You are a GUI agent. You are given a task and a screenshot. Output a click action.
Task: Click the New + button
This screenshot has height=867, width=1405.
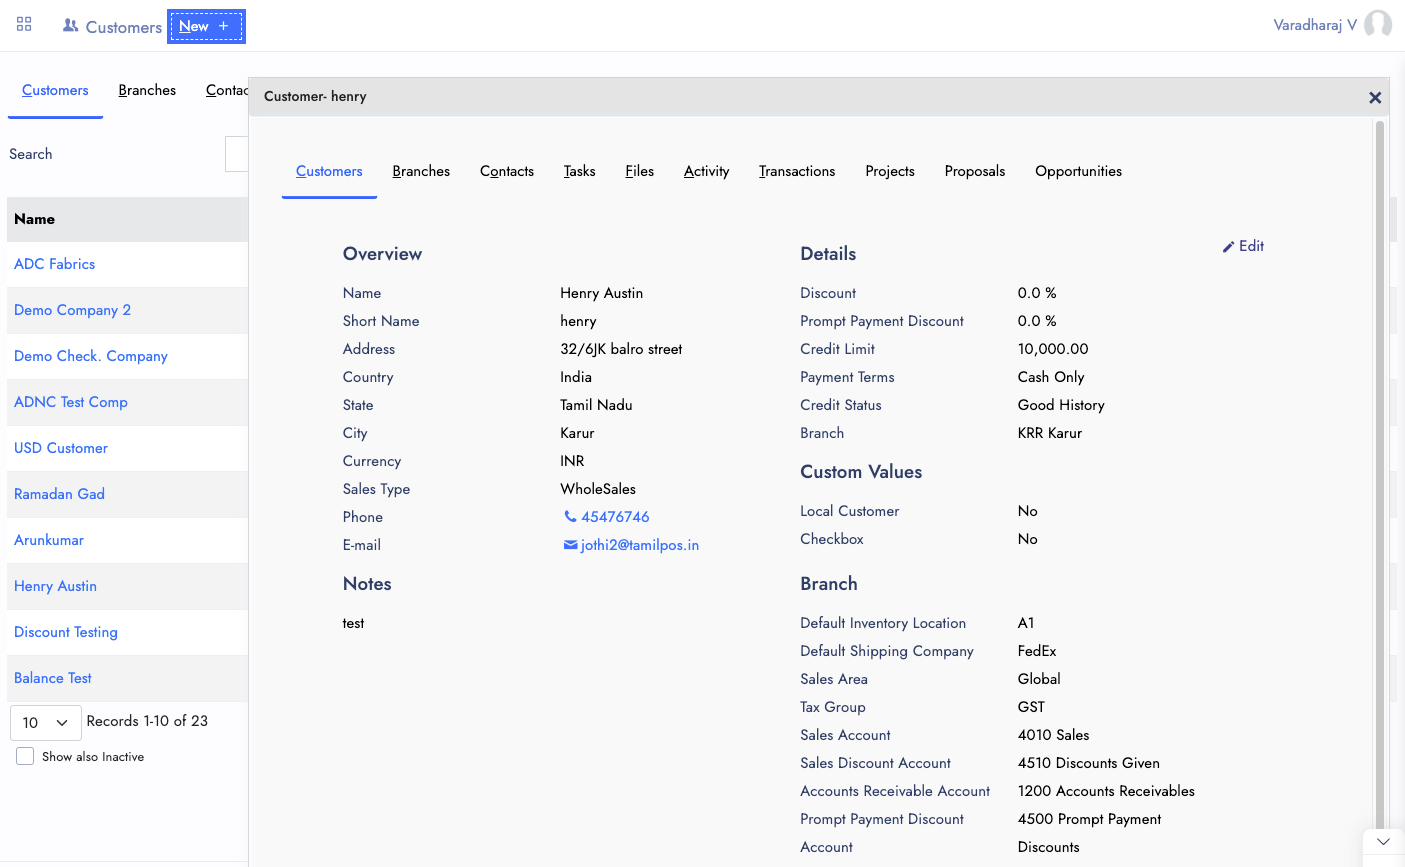206,27
